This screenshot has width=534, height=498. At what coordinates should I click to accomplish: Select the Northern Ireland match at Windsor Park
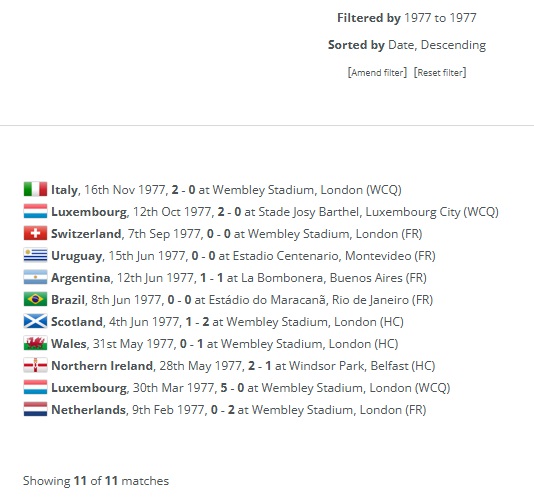(x=243, y=365)
